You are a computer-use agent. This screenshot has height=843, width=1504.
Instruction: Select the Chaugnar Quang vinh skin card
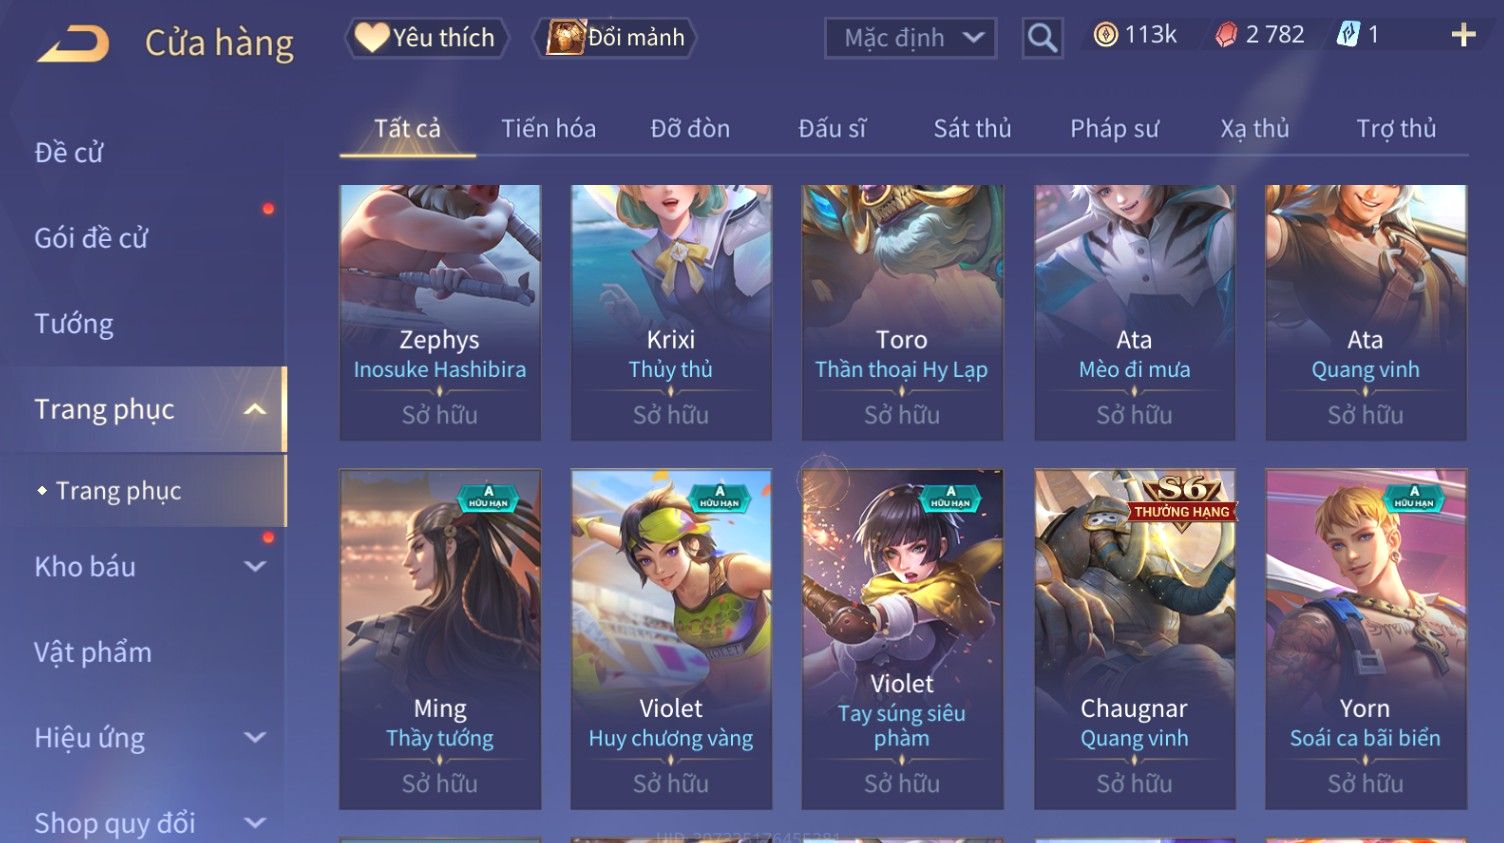pos(1134,639)
